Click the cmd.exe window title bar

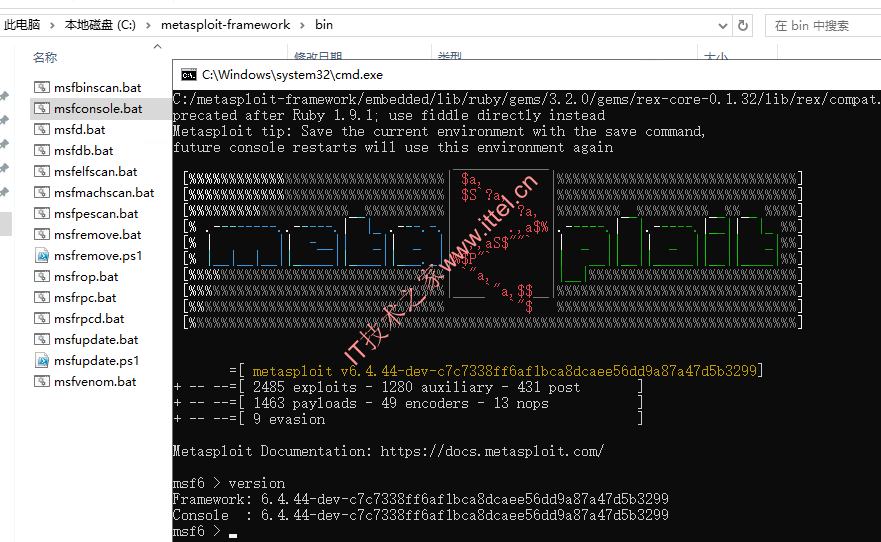pyautogui.click(x=526, y=75)
